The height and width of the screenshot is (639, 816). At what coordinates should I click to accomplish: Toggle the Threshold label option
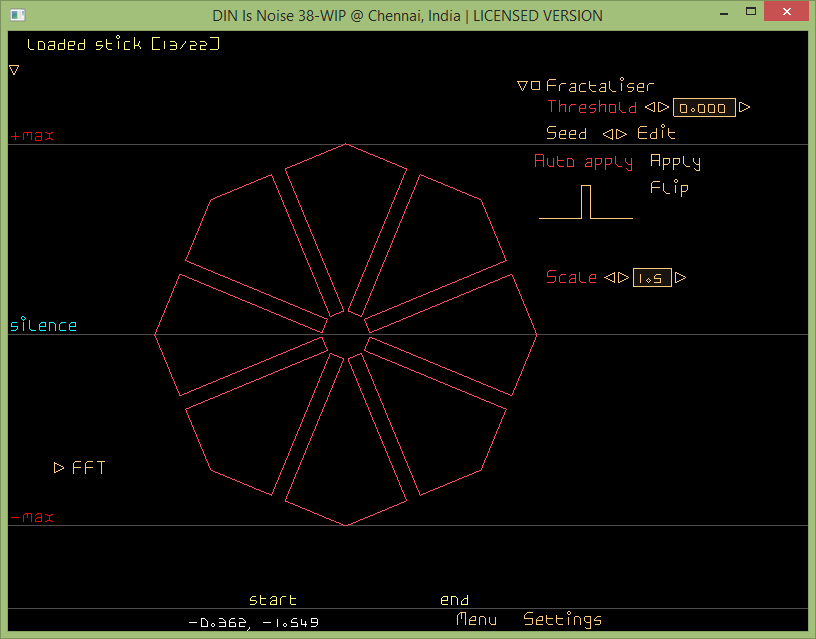[591, 107]
